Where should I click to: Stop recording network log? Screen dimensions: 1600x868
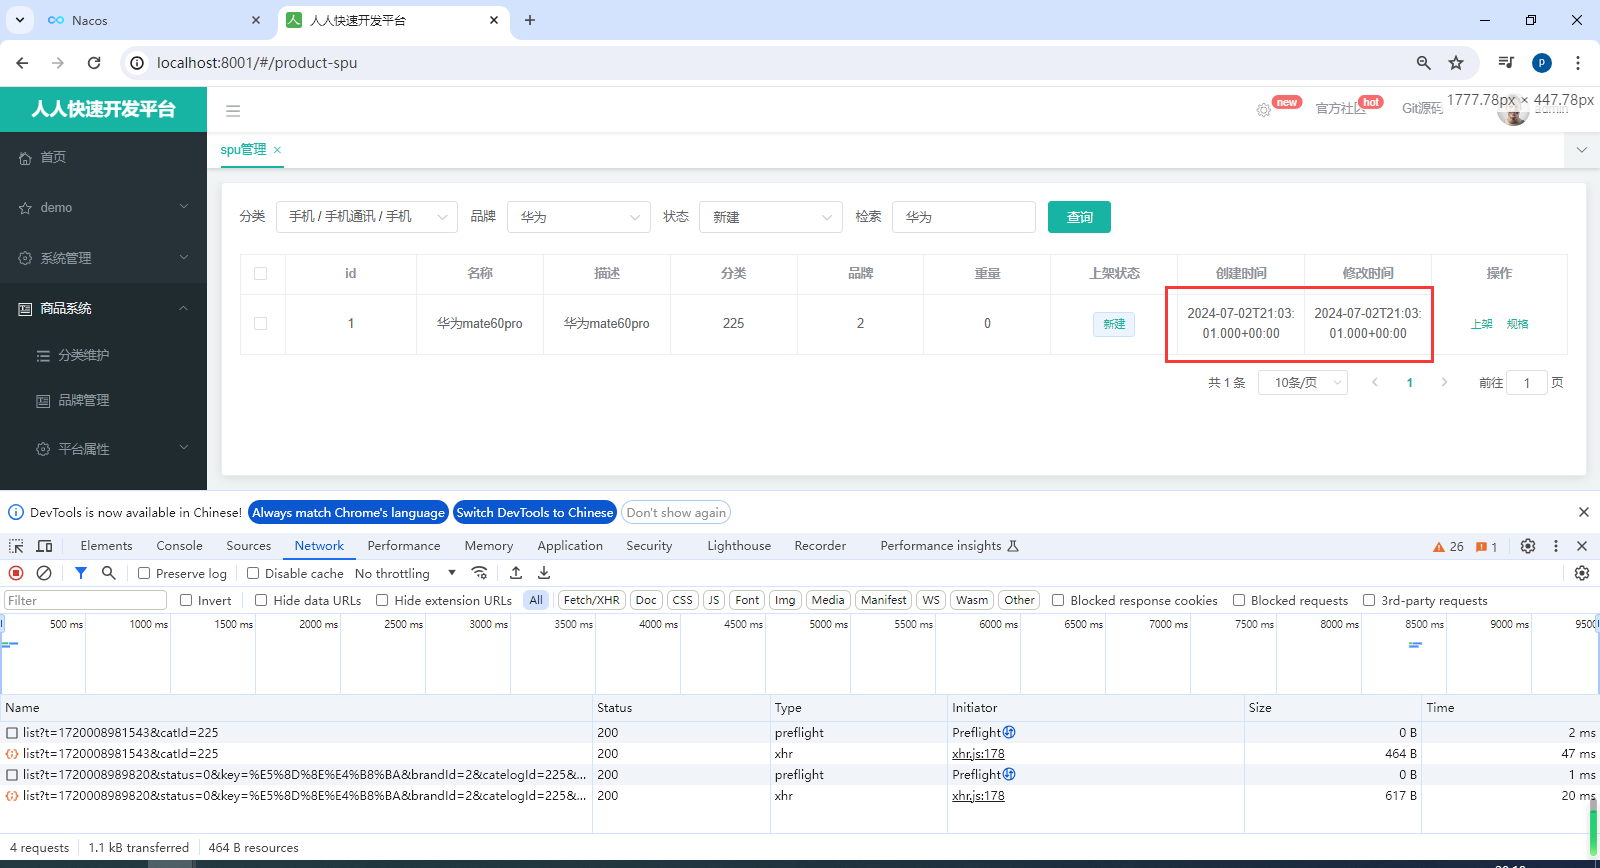click(16, 573)
